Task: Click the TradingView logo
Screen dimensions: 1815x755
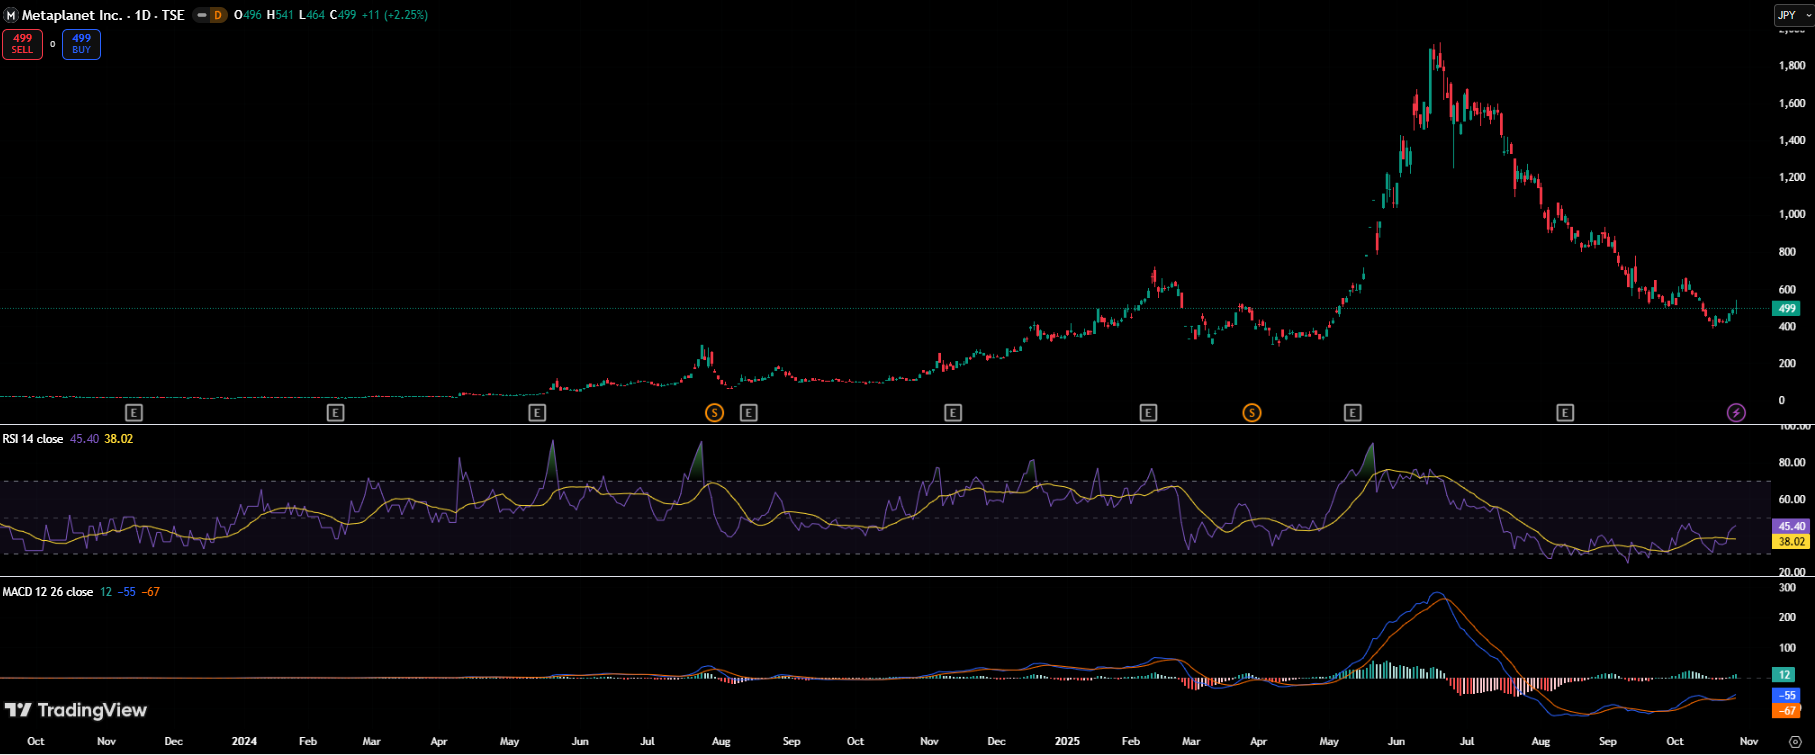Action: pyautogui.click(x=76, y=710)
